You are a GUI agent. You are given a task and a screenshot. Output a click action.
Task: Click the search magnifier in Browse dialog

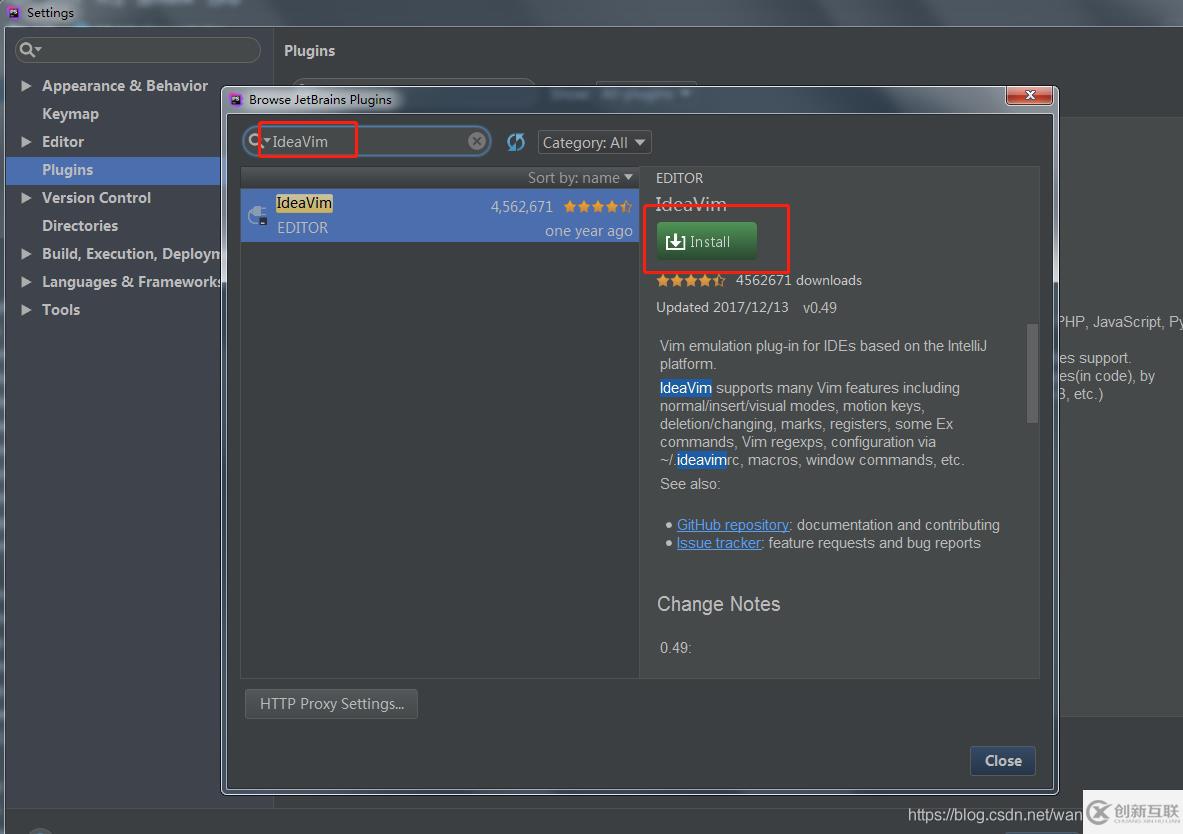click(255, 140)
